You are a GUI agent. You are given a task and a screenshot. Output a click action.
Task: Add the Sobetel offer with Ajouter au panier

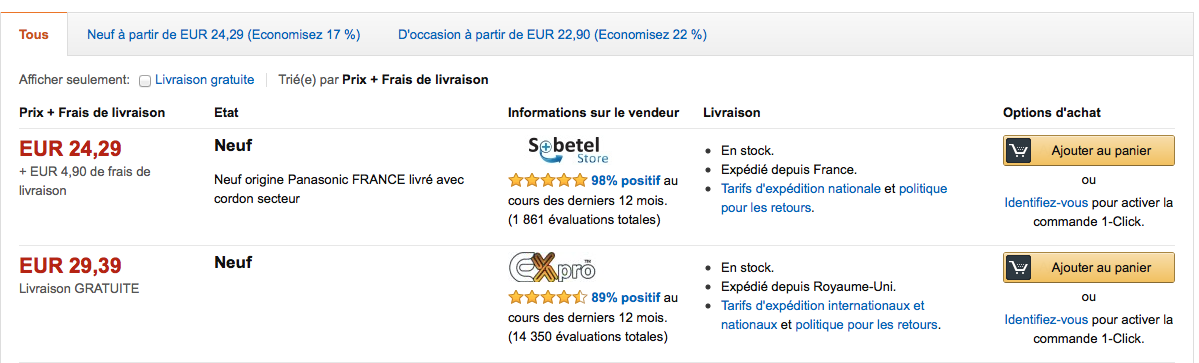click(x=1089, y=151)
